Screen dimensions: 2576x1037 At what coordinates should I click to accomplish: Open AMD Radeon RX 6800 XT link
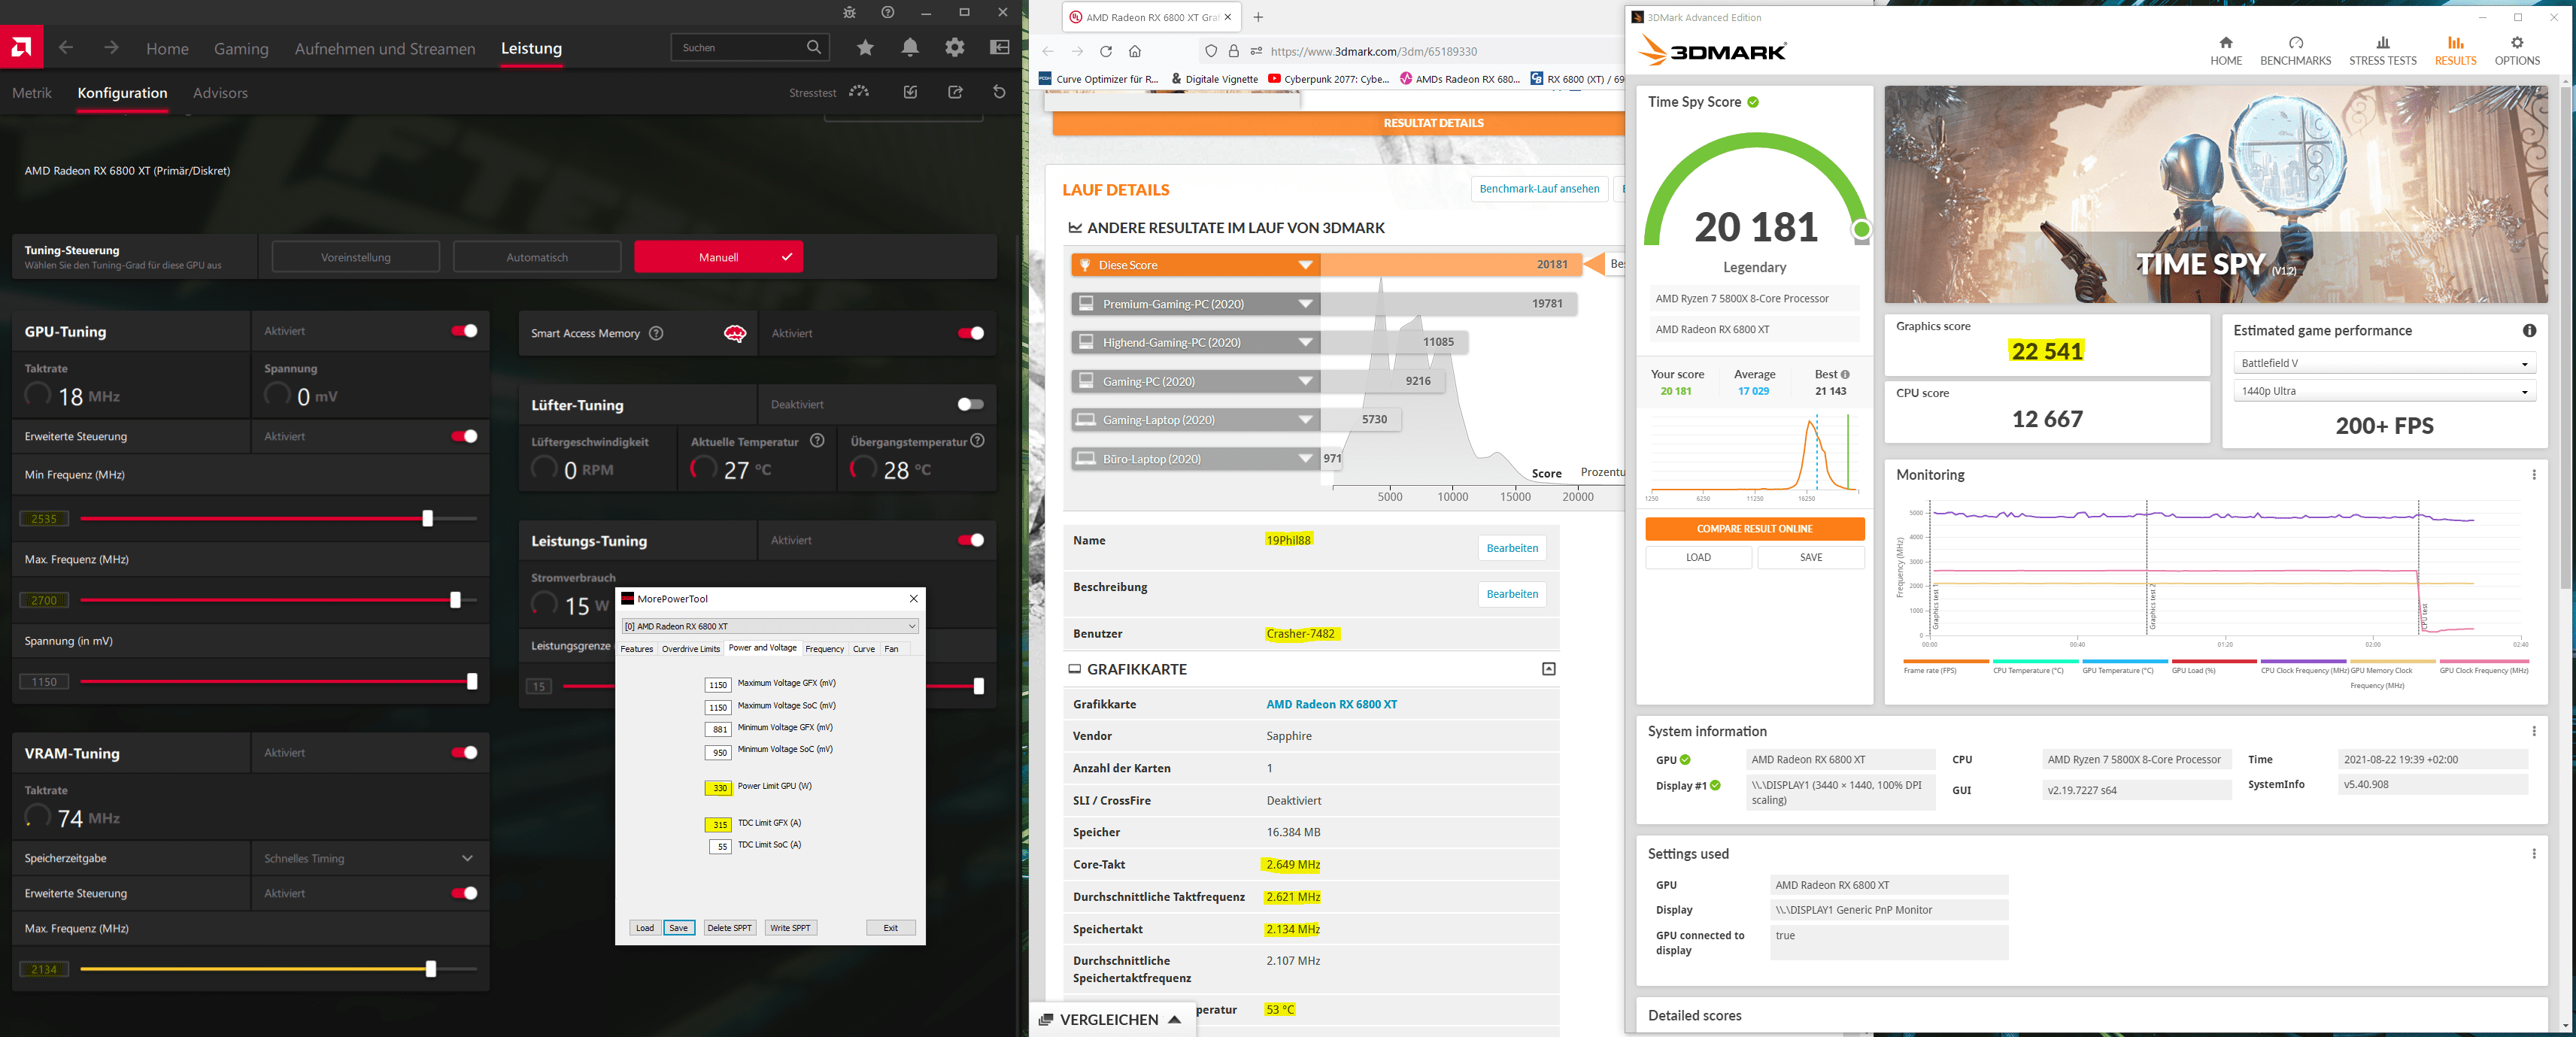click(x=1331, y=705)
